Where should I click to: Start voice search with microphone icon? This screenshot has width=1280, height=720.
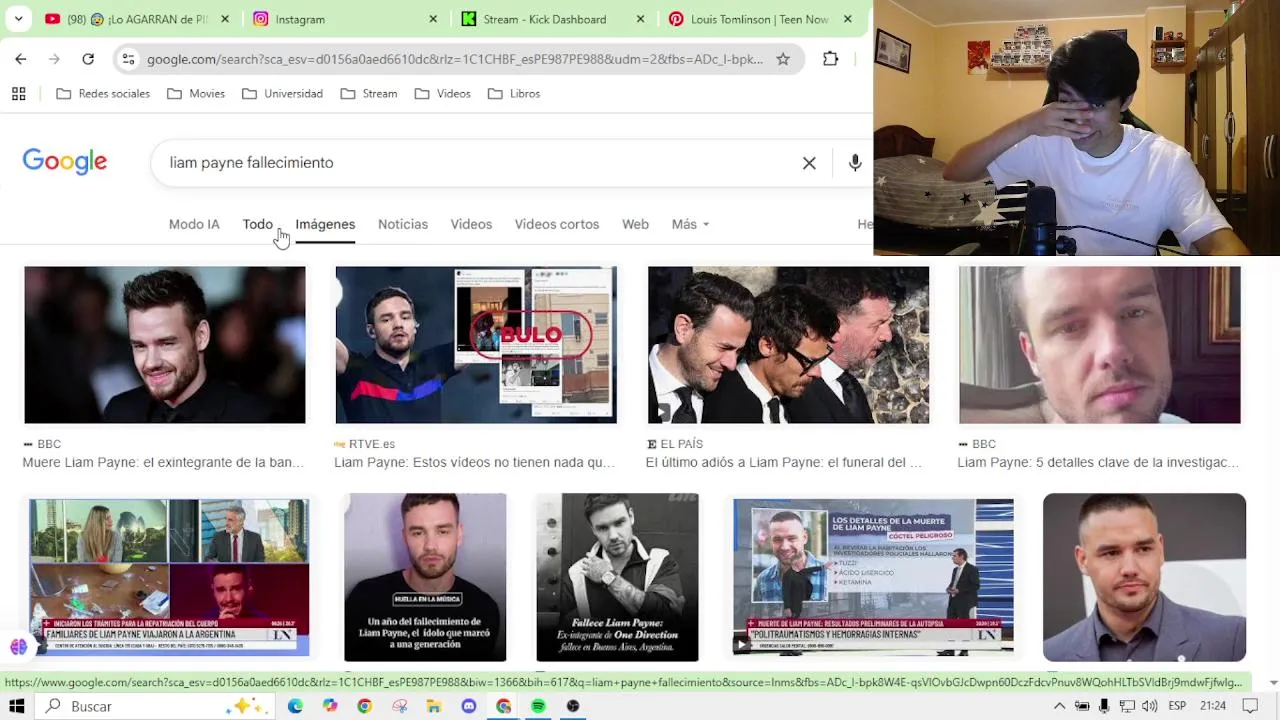pyautogui.click(x=855, y=163)
